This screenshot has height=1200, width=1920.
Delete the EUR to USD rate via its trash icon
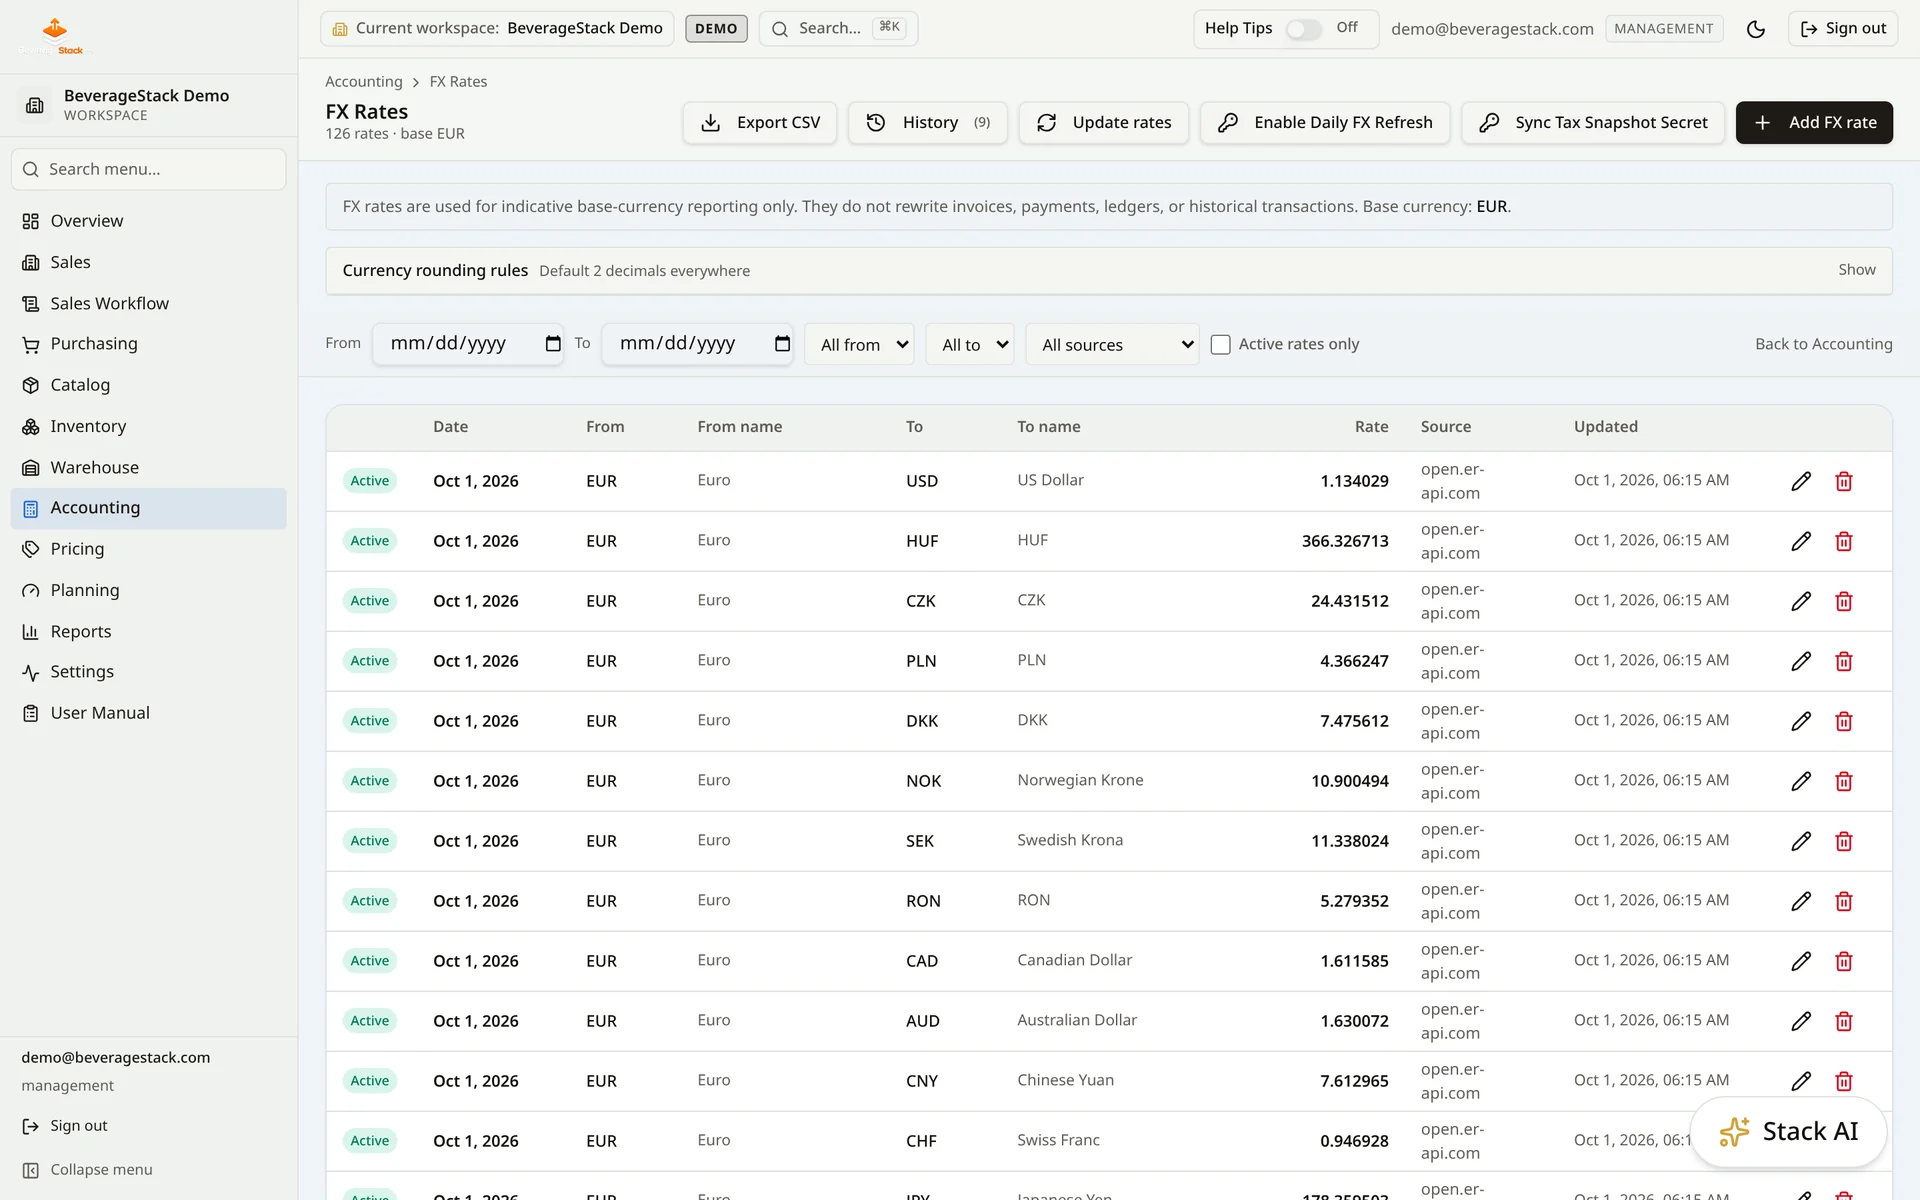click(x=1844, y=481)
